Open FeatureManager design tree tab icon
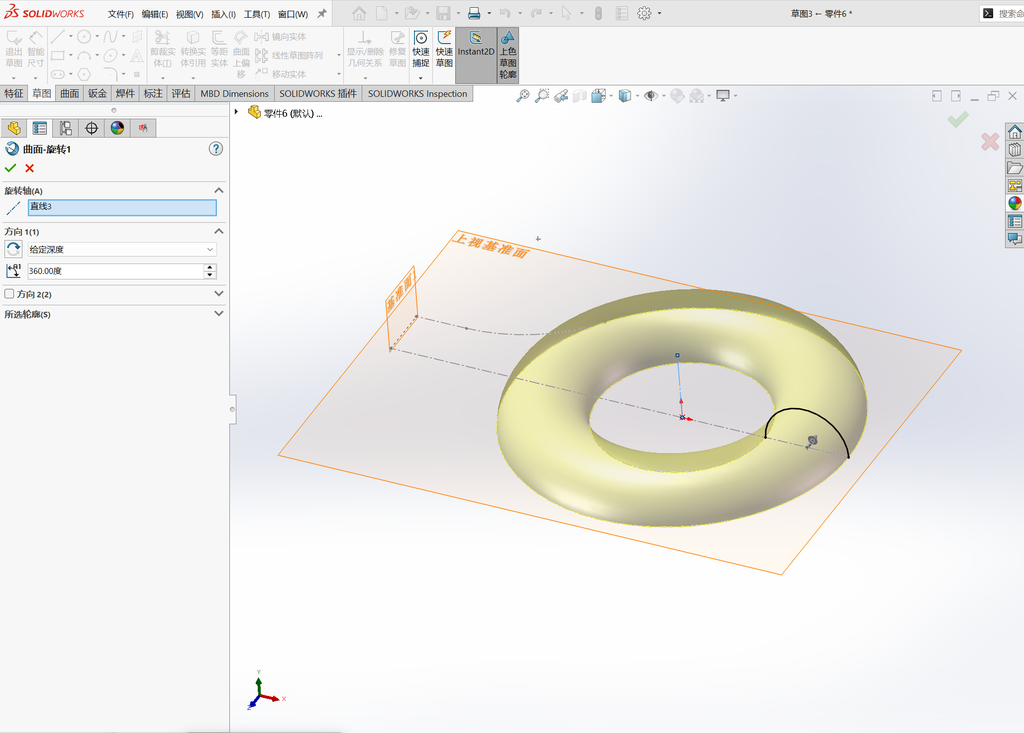Viewport: 1024px width, 733px height. [14, 128]
